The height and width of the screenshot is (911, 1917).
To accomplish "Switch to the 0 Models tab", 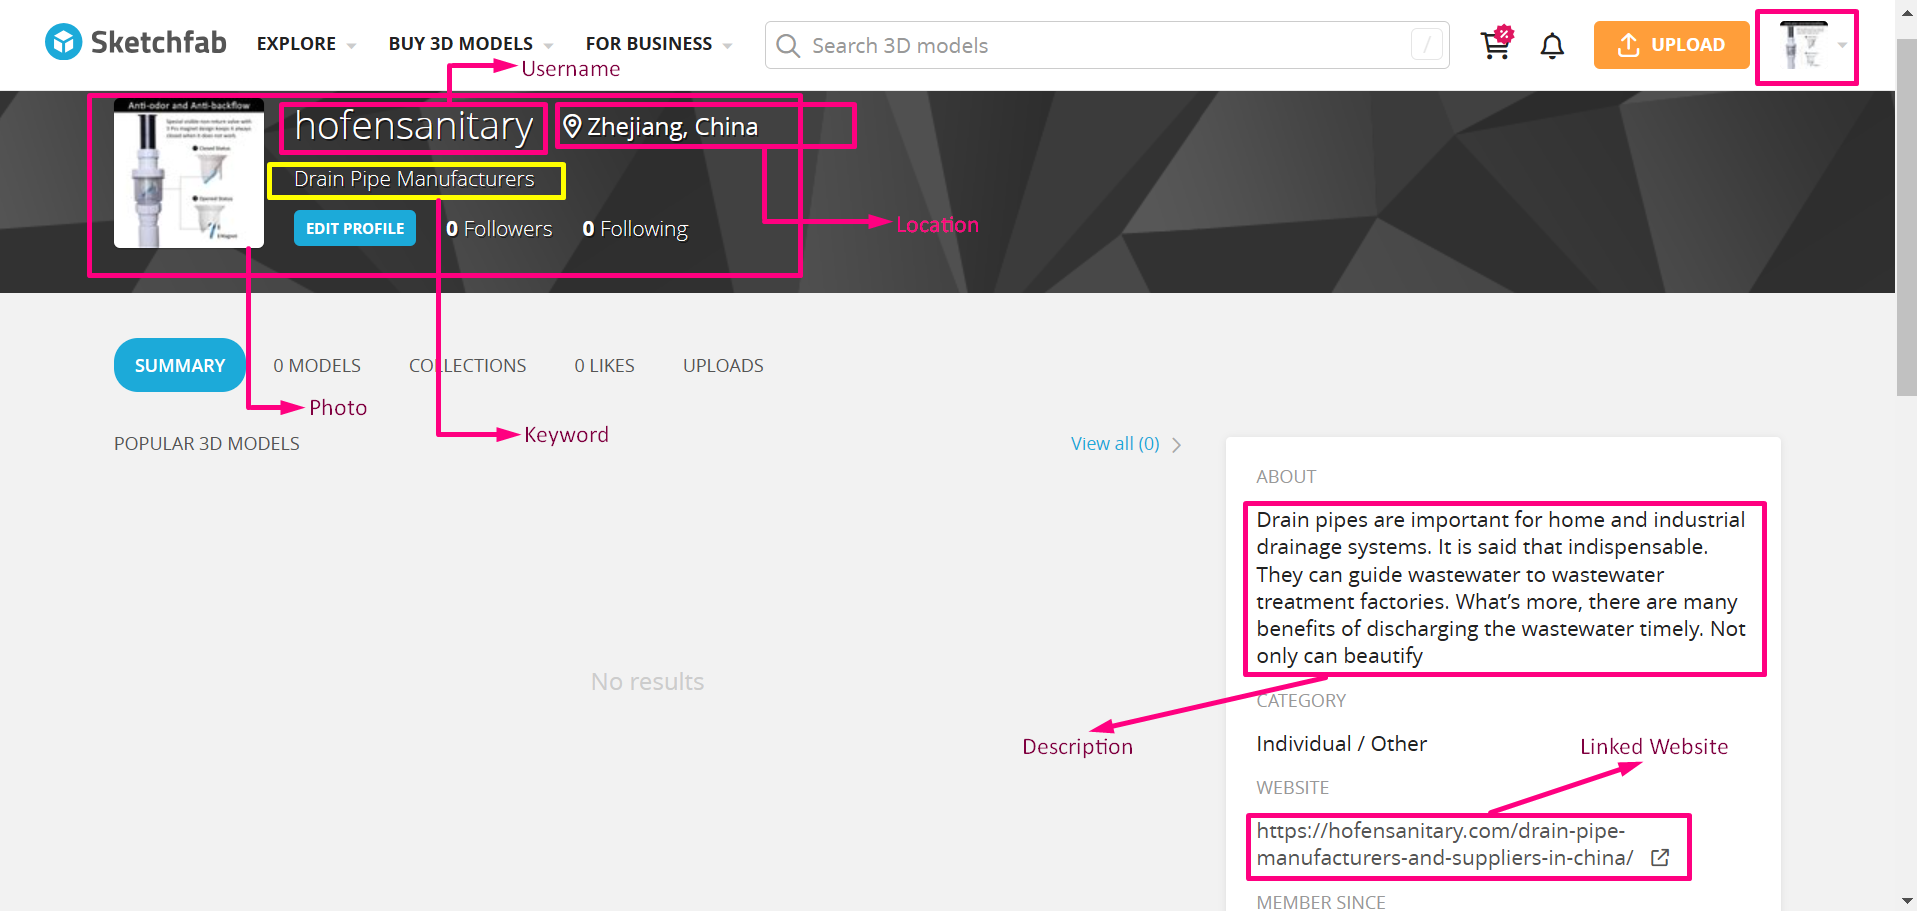I will pos(317,366).
